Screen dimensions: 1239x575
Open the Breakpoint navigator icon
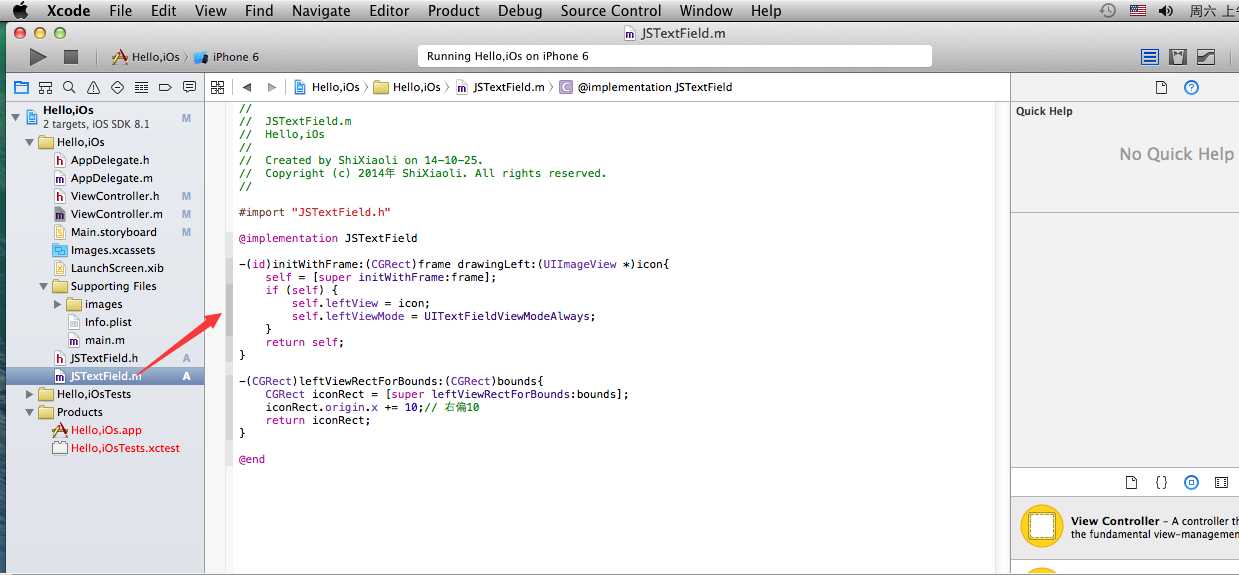pos(165,87)
